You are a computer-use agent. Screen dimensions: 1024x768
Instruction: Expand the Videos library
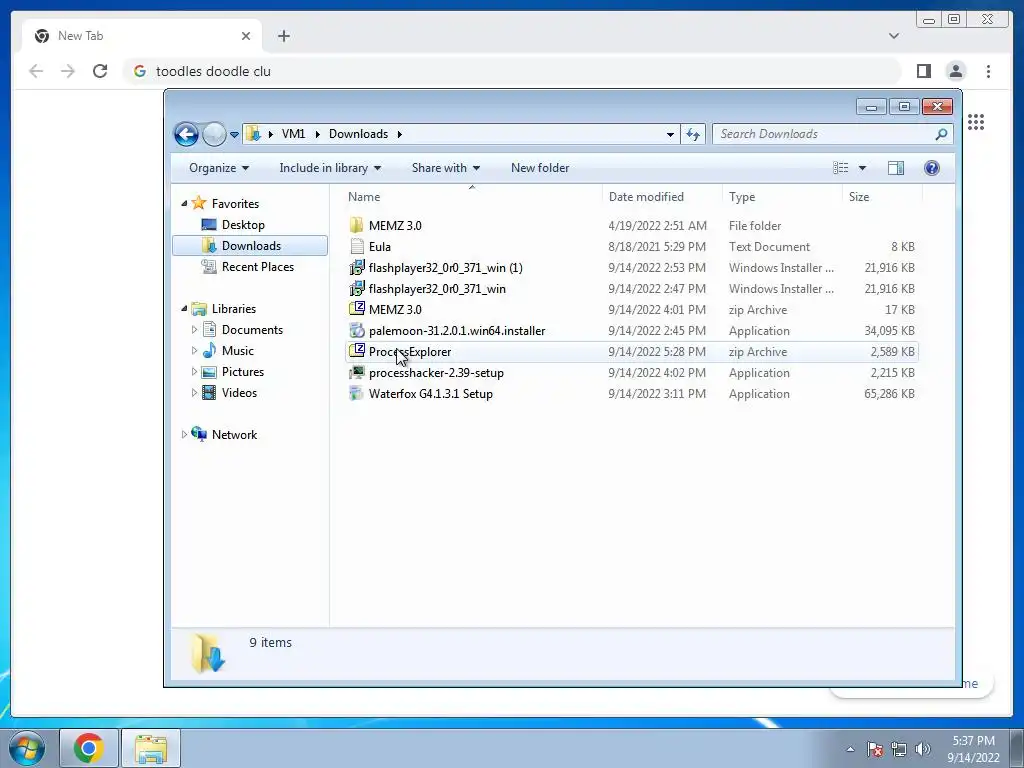[x=194, y=392]
